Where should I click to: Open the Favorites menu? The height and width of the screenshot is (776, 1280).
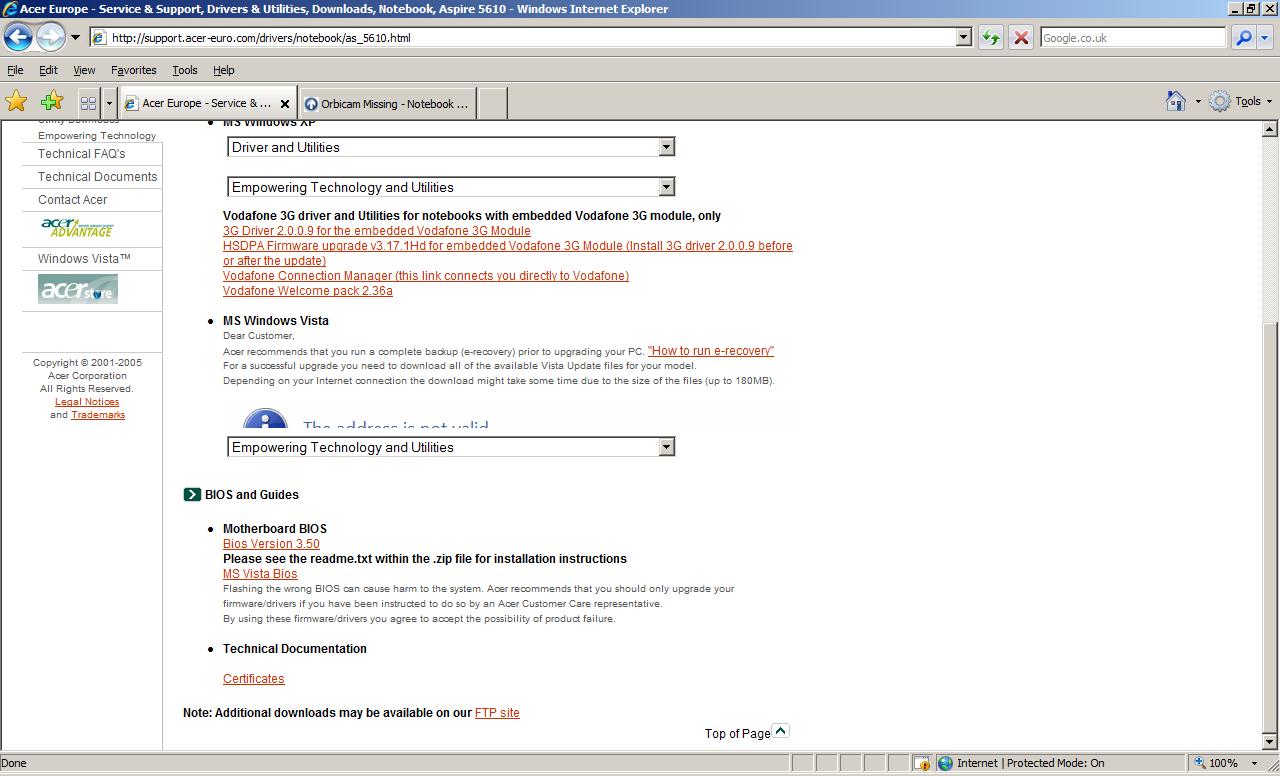pyautogui.click(x=133, y=70)
